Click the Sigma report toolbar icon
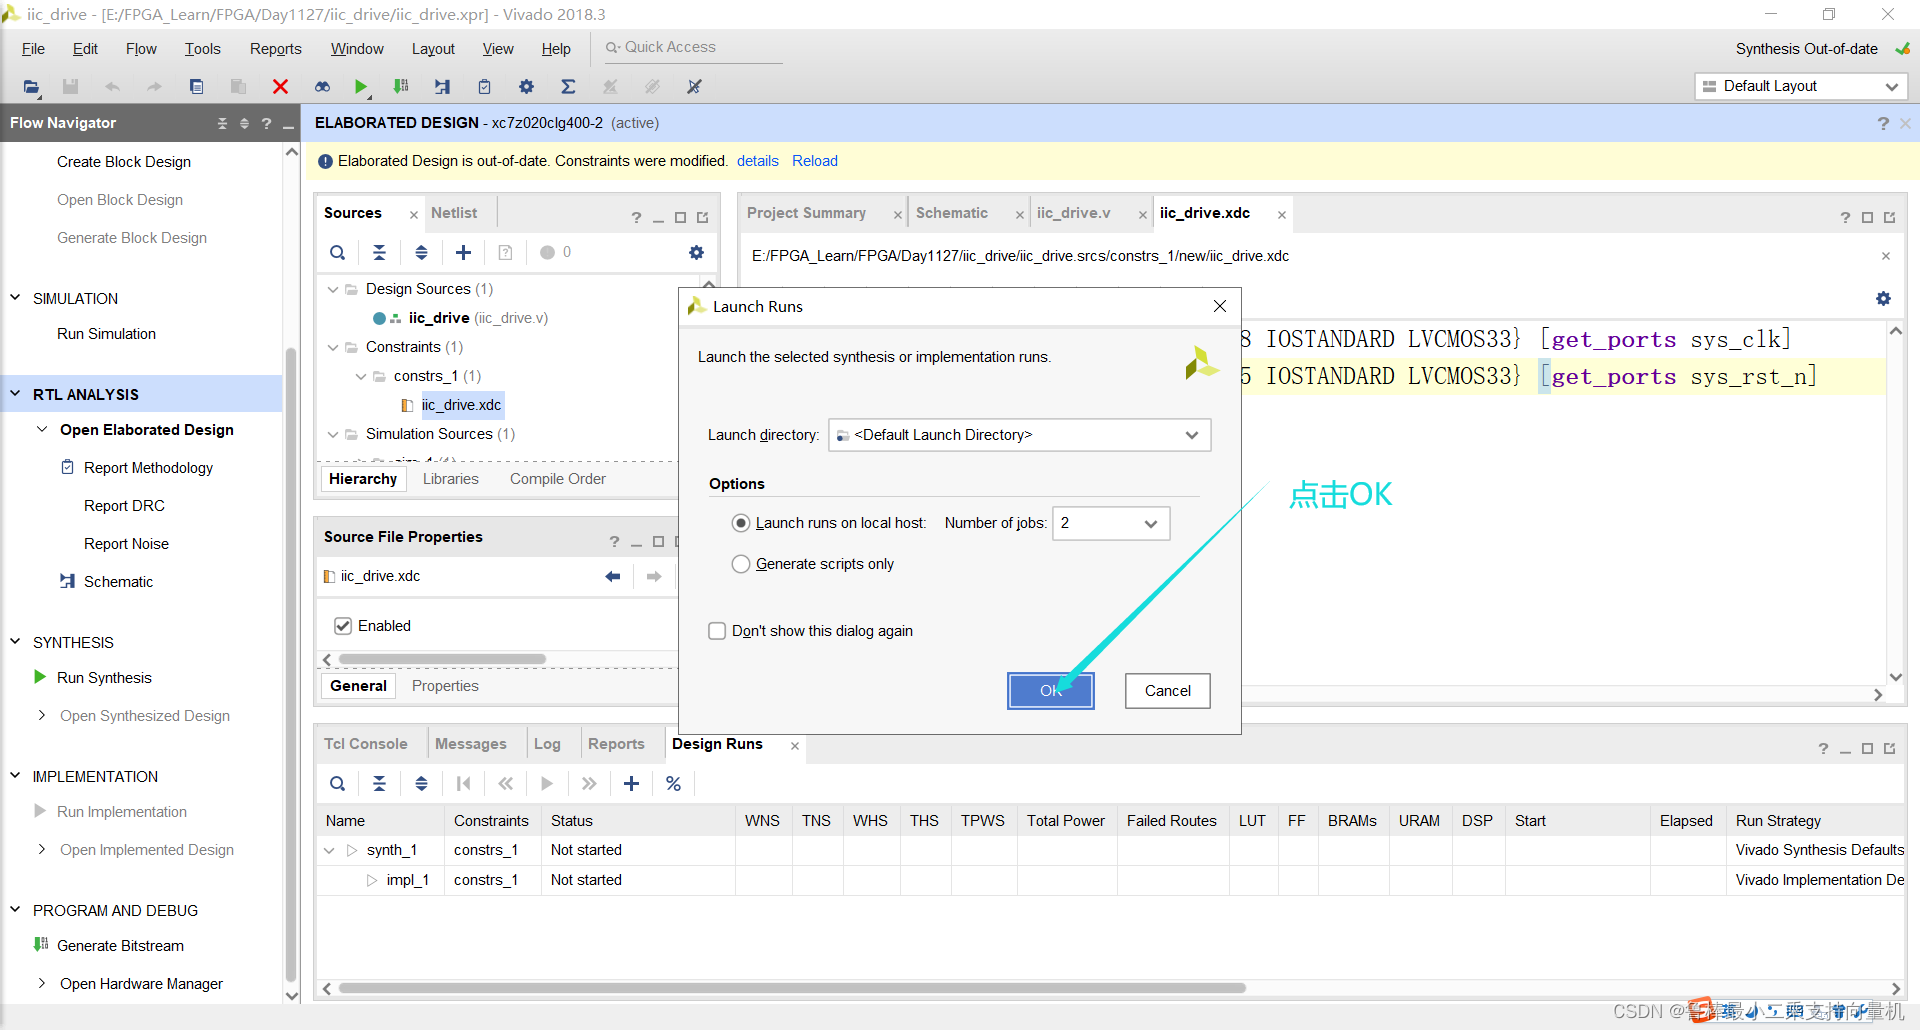 coord(568,87)
